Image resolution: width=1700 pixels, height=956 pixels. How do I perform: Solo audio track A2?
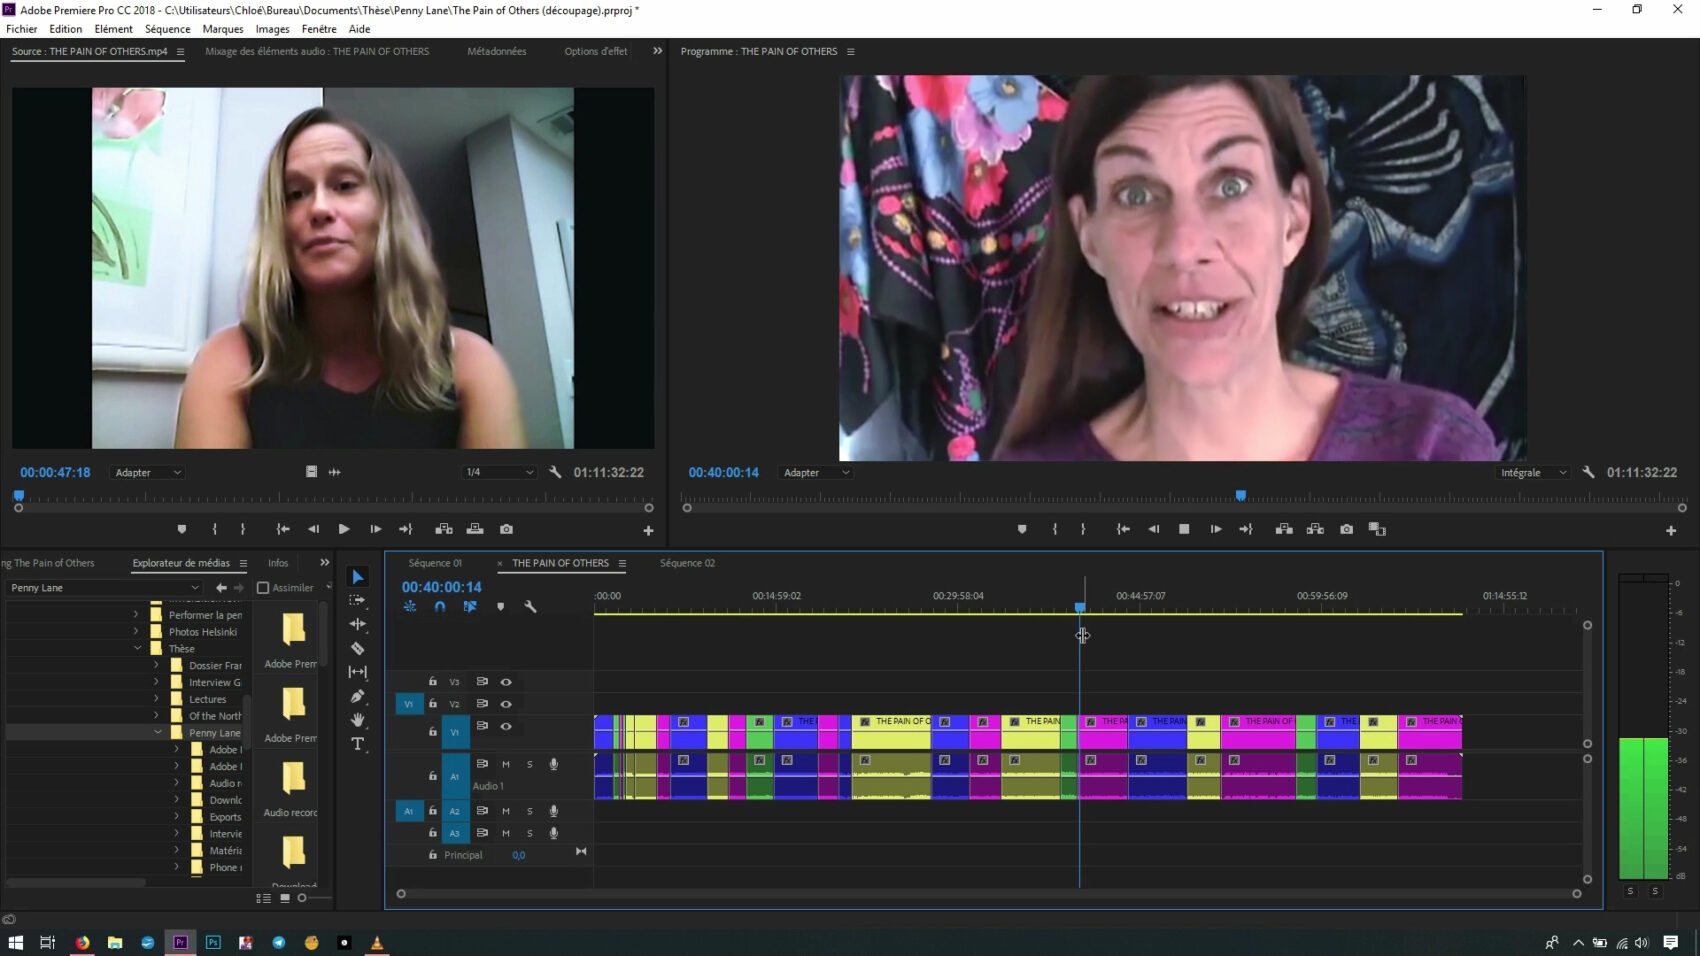(530, 811)
